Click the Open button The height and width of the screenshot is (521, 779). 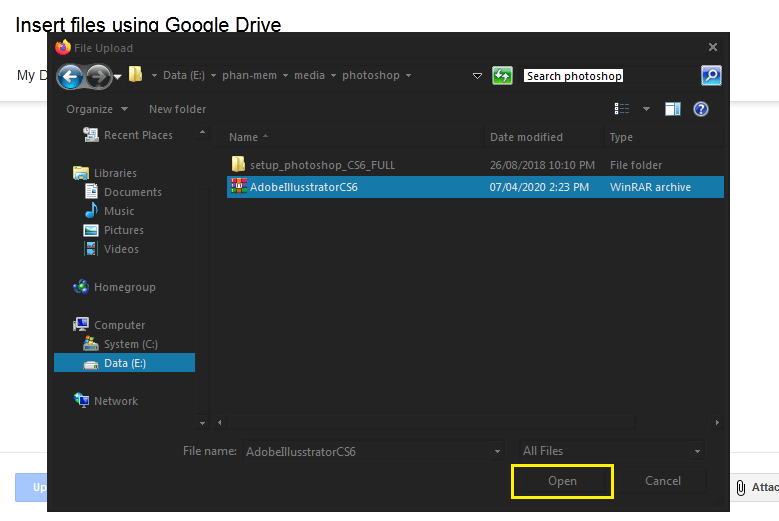click(x=562, y=481)
